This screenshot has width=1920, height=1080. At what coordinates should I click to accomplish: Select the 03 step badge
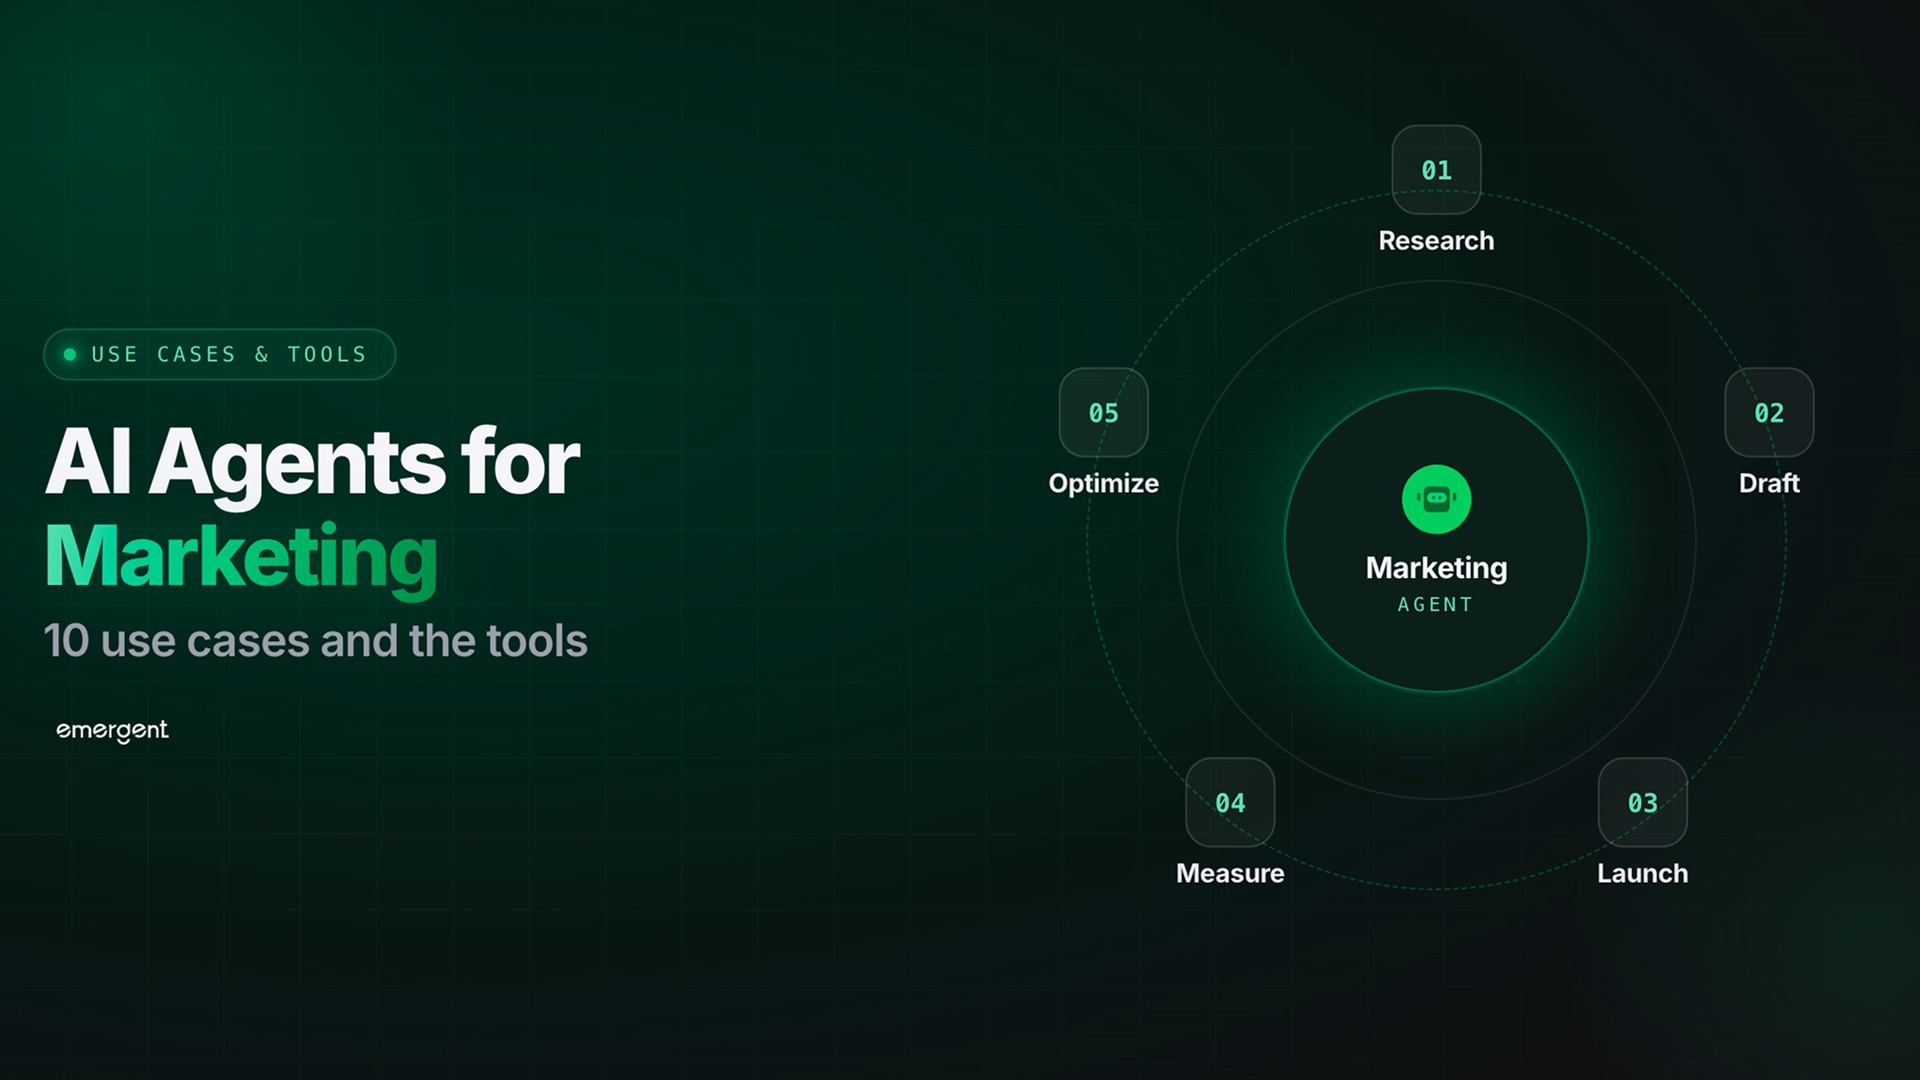tap(1642, 802)
